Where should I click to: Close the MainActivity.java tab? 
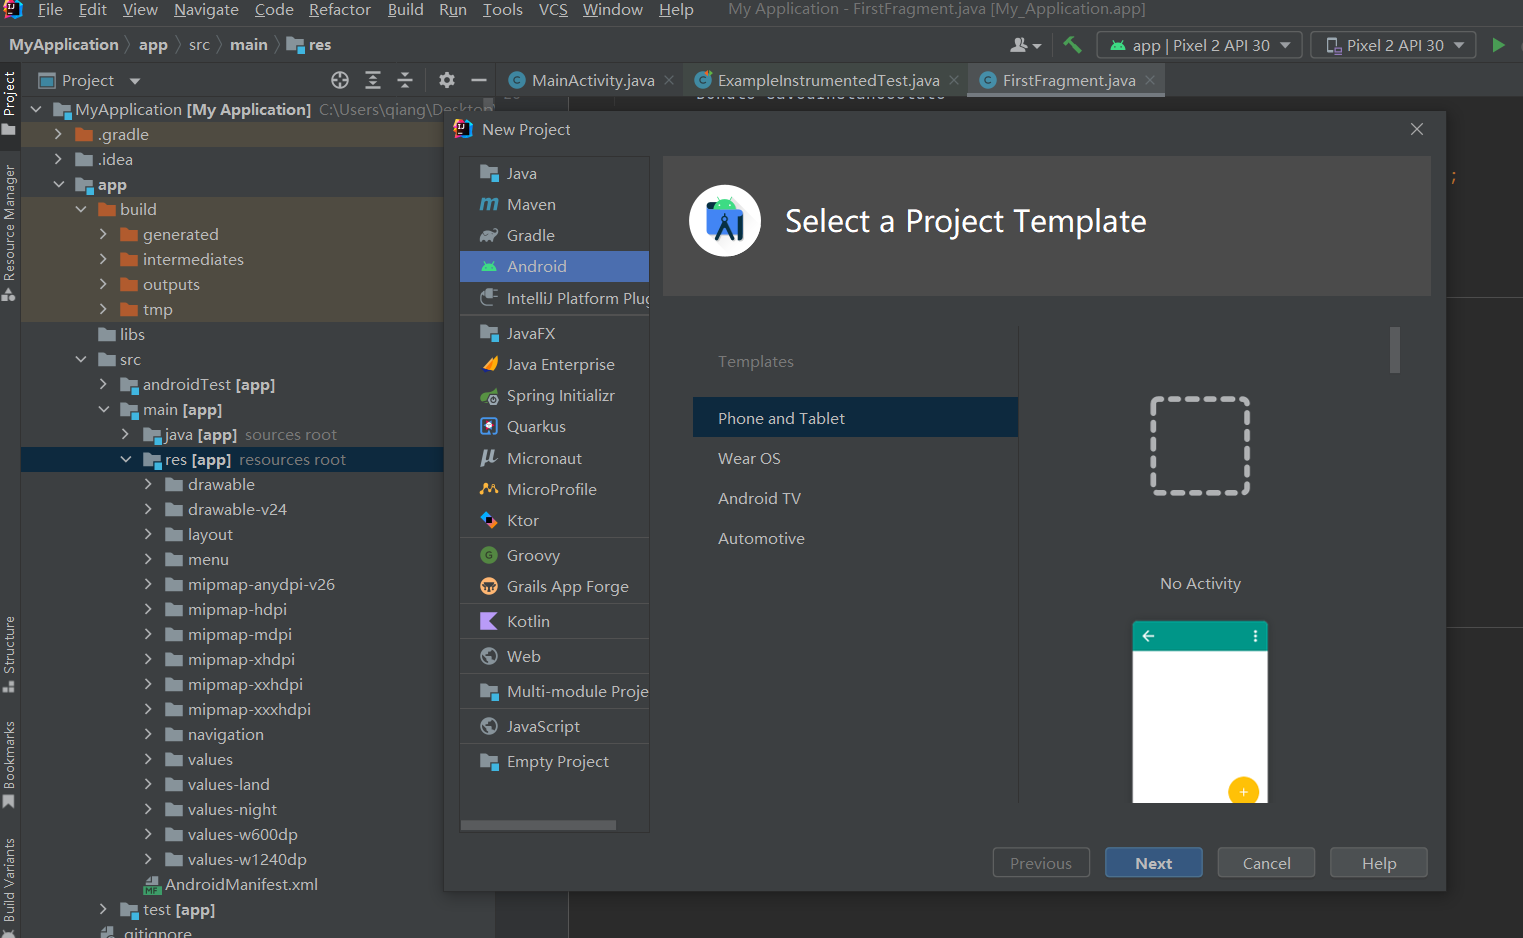669,80
